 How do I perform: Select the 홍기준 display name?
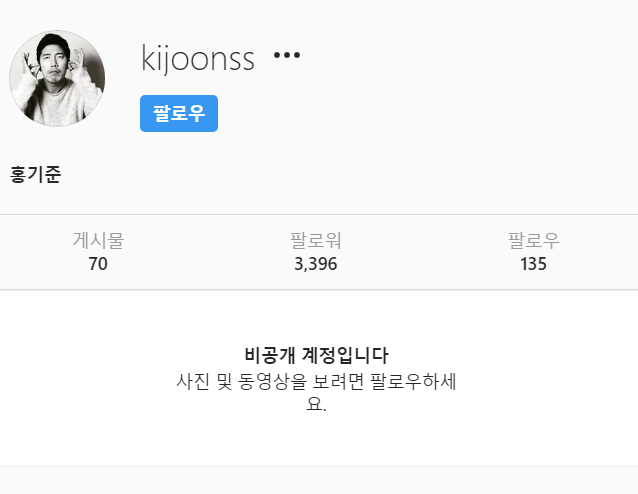click(35, 175)
